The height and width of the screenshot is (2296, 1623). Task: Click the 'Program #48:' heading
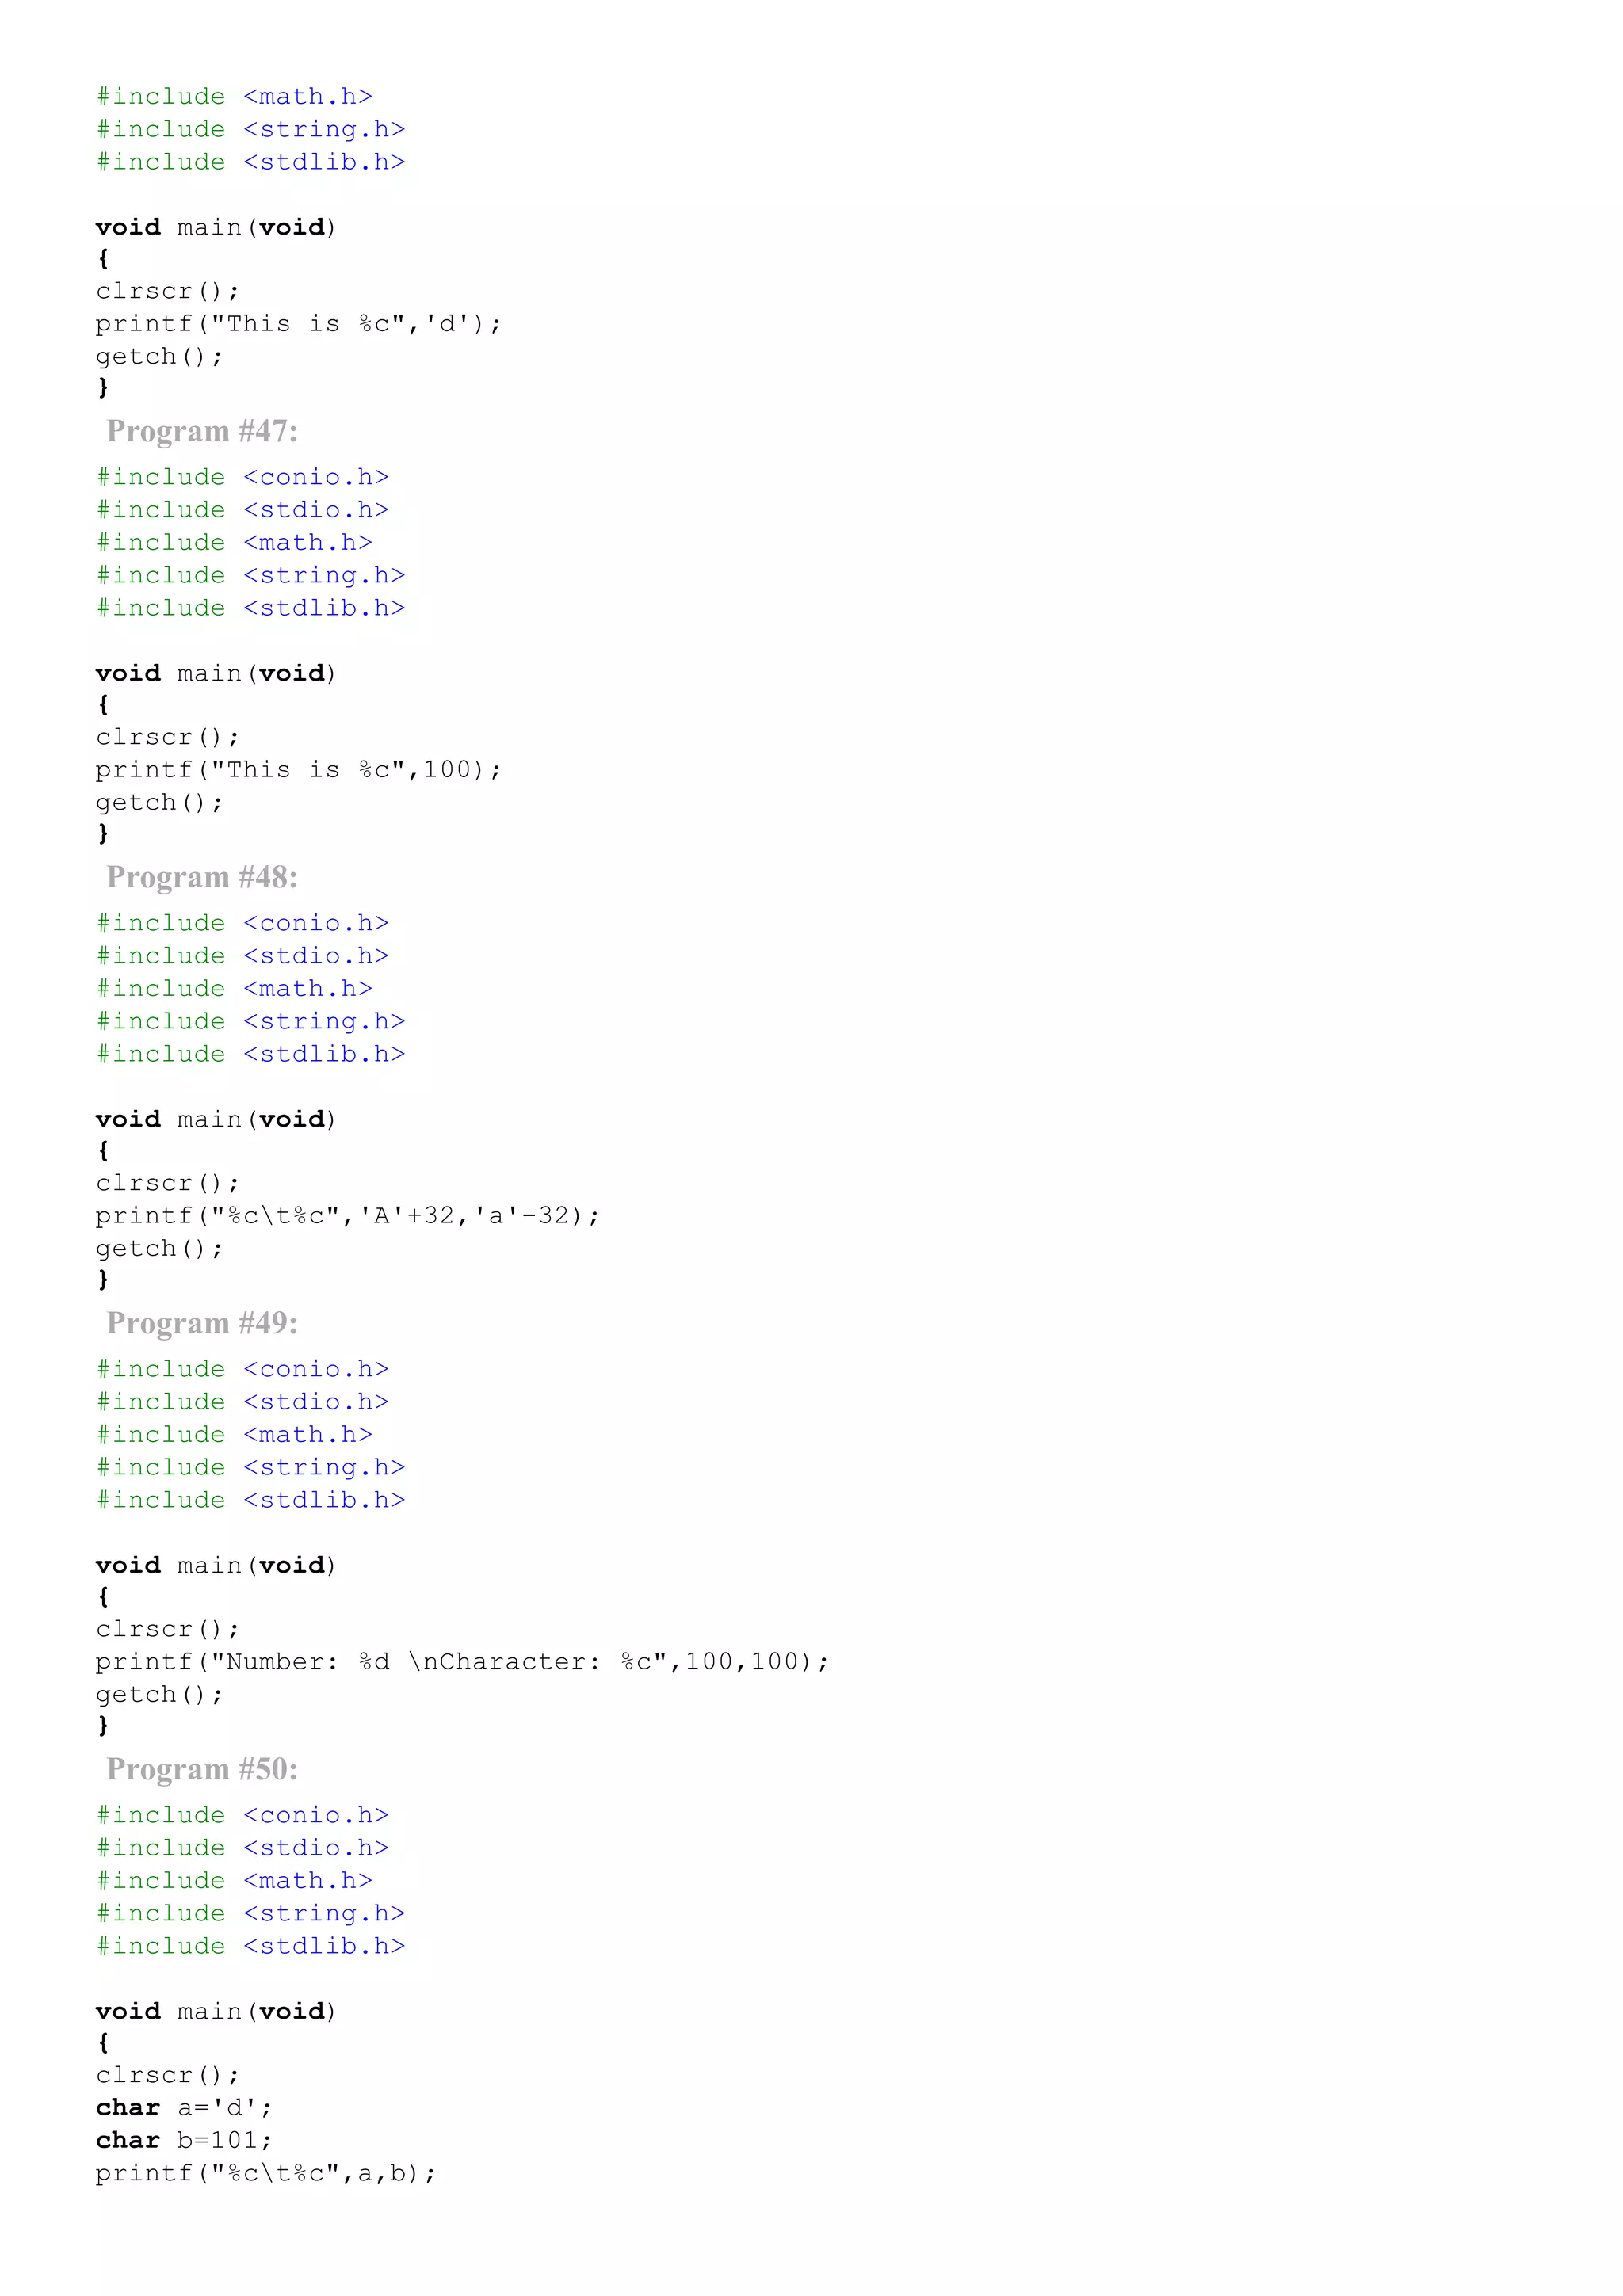202,877
